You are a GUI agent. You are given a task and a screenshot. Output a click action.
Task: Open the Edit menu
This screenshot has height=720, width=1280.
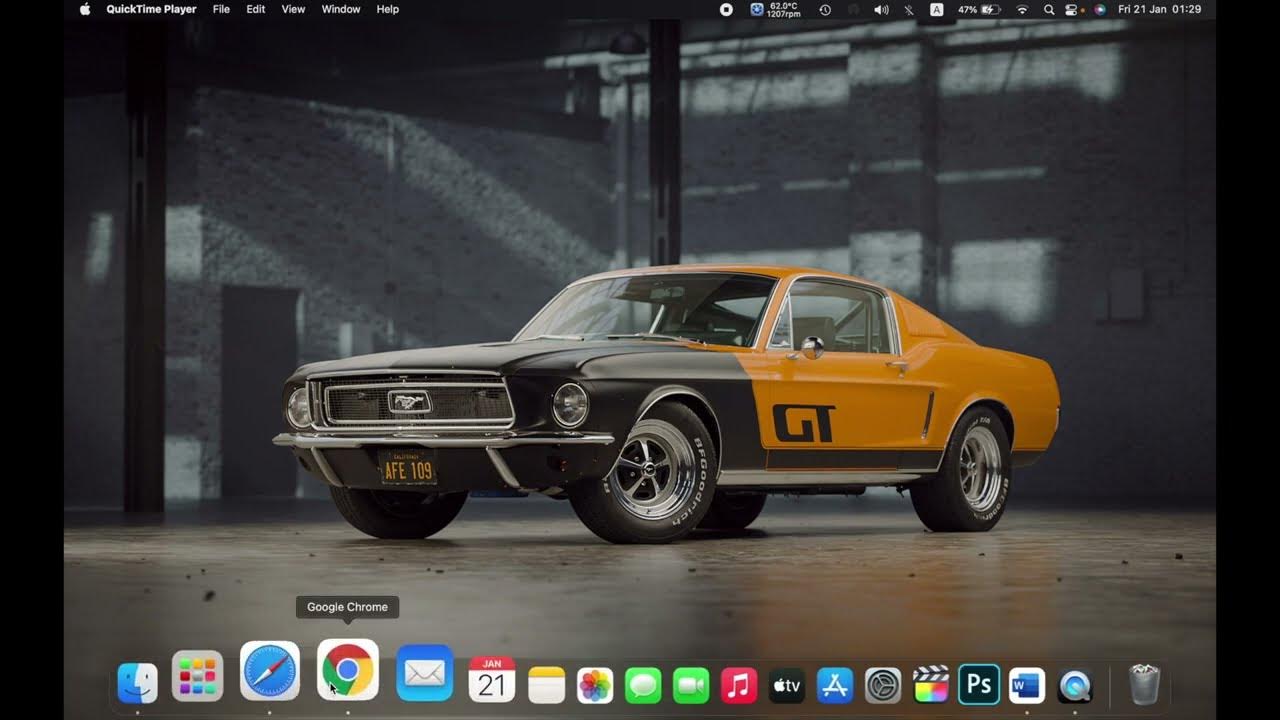256,9
